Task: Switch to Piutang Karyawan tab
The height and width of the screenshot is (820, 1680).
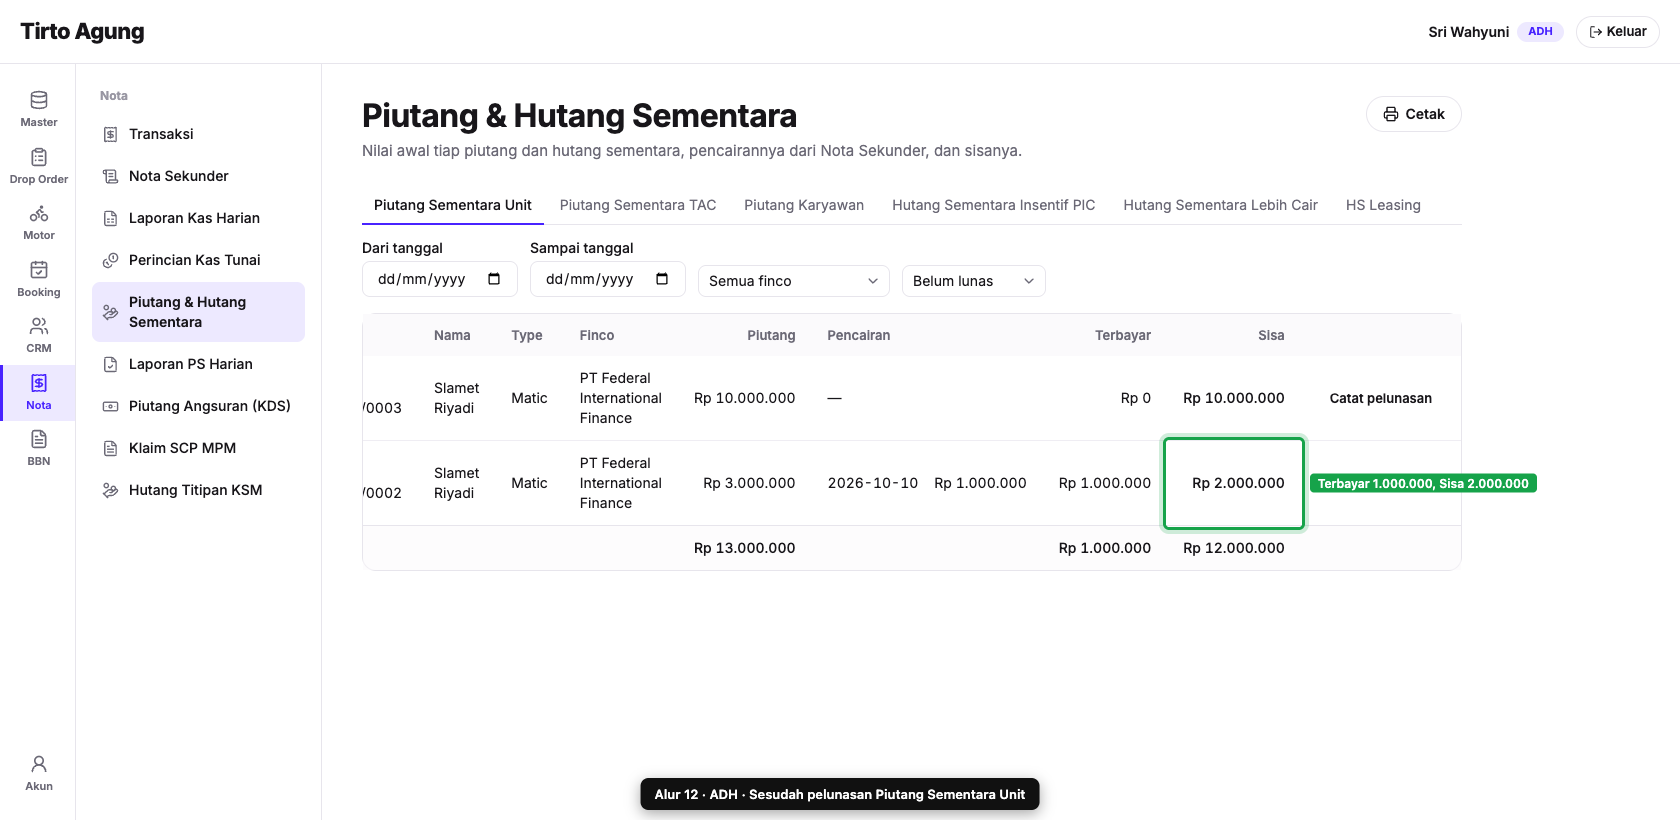Action: [x=804, y=205]
